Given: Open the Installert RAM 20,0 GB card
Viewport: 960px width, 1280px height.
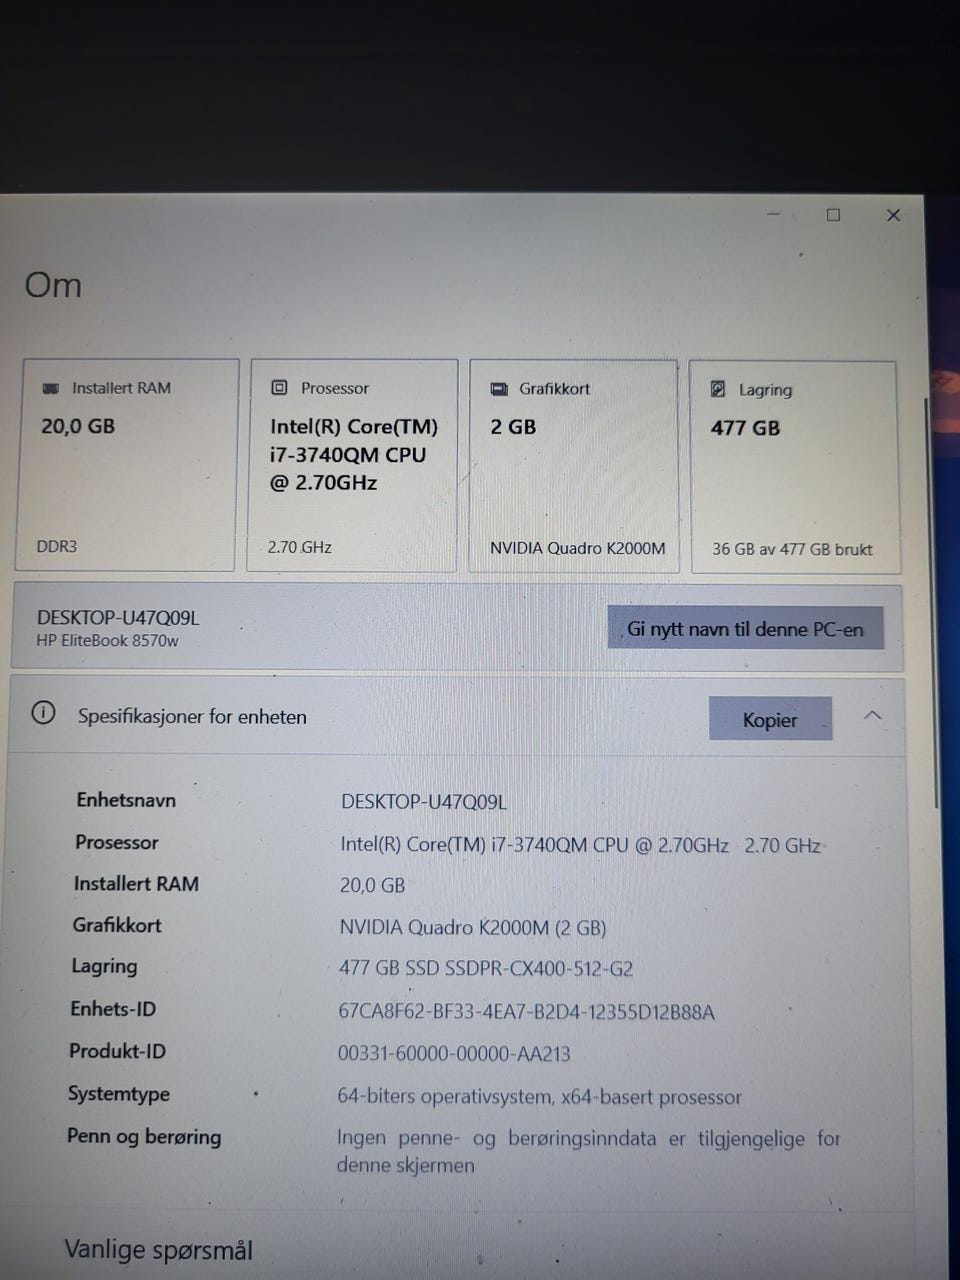Looking at the screenshot, I should click(x=127, y=465).
